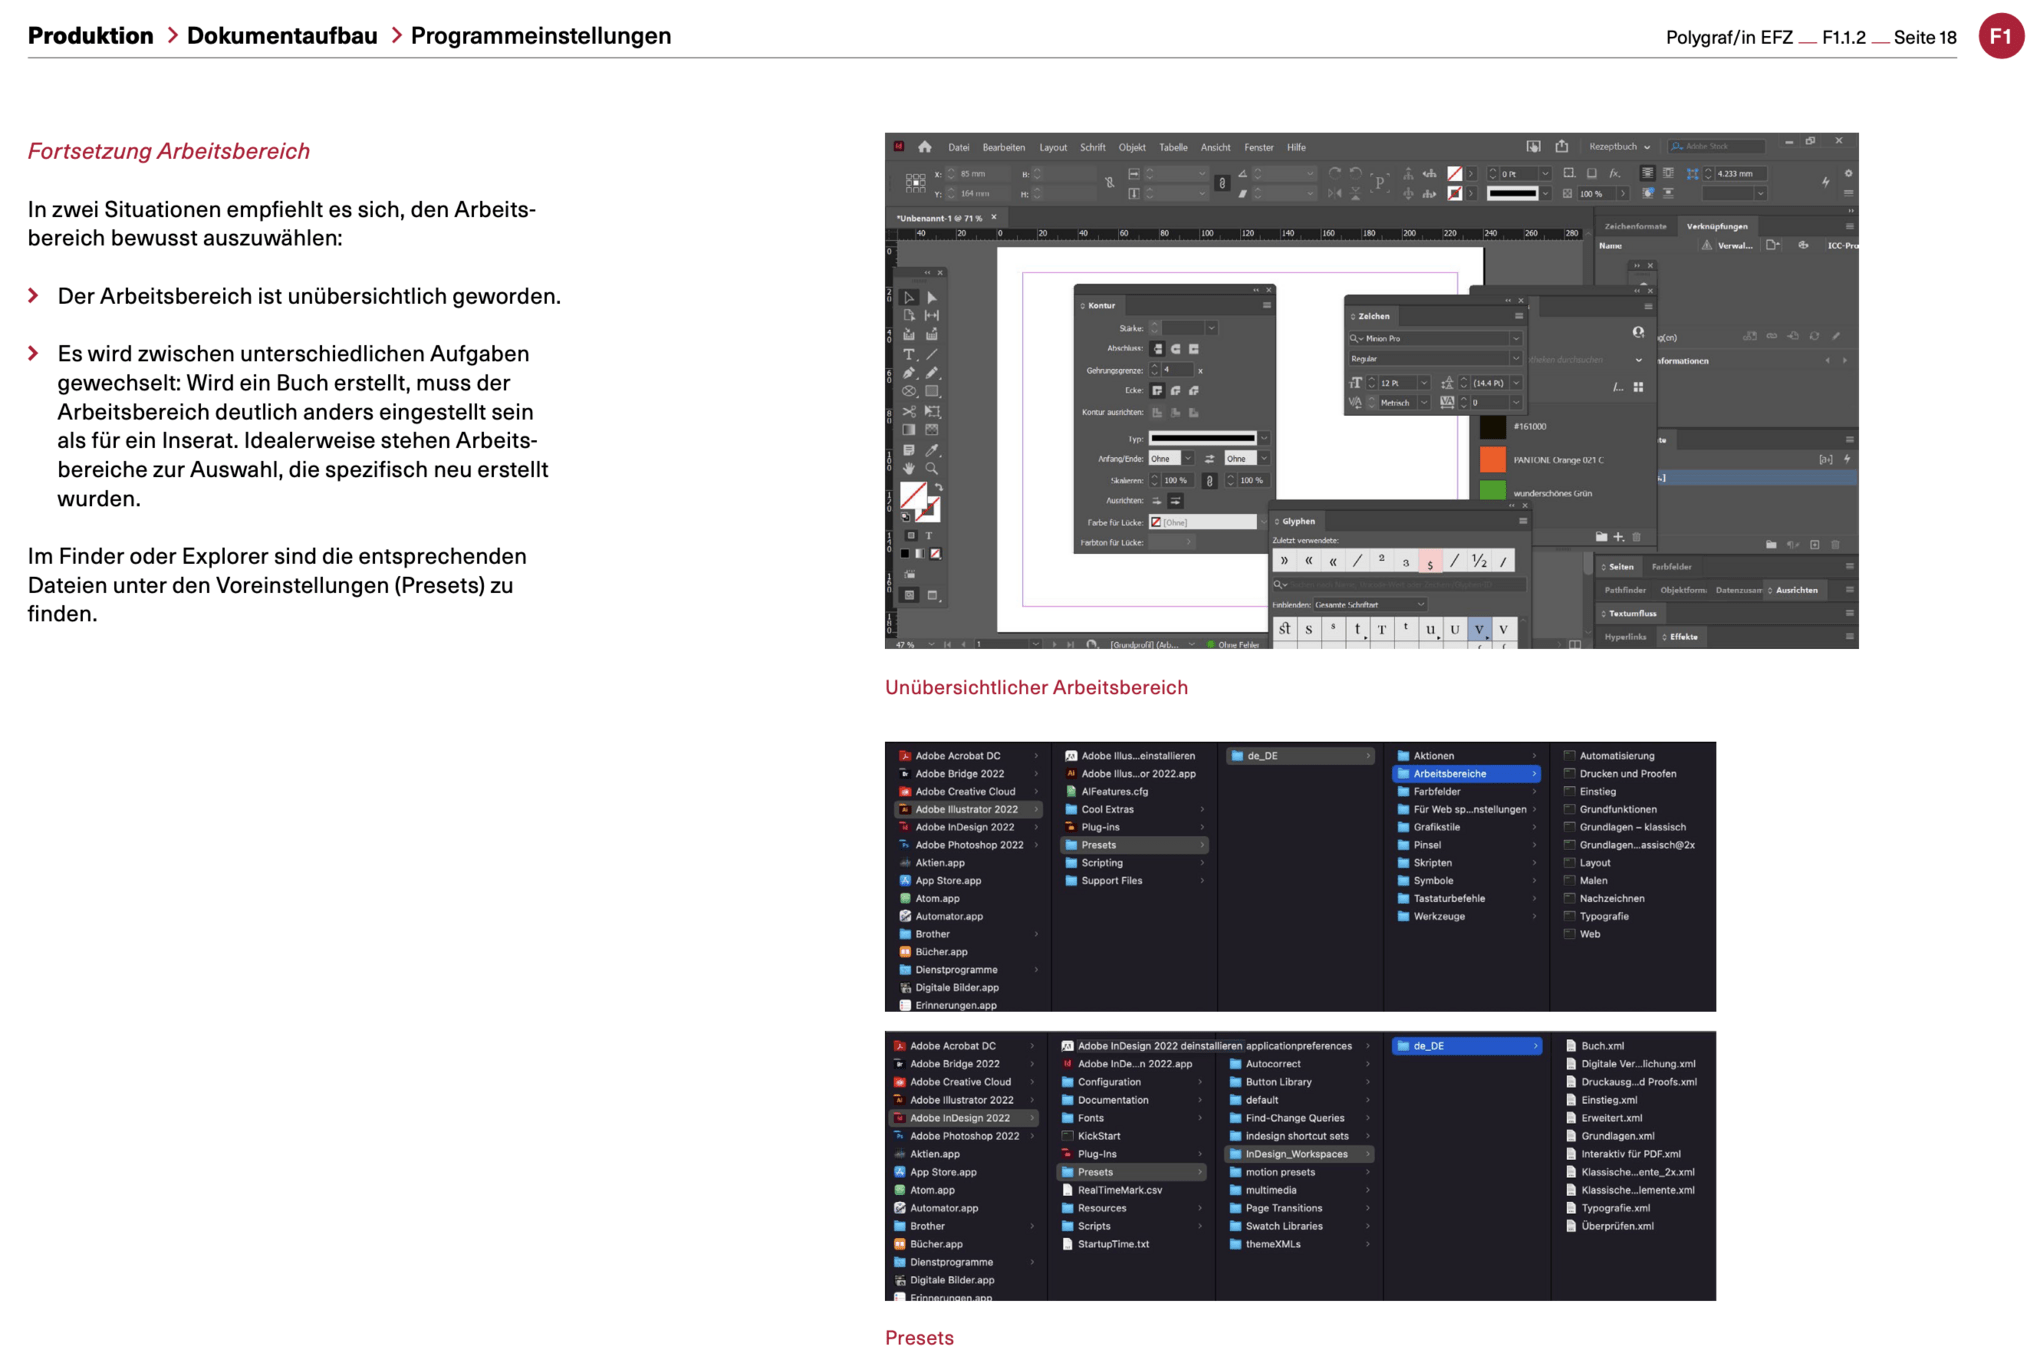Toggle the scale link chain in Kontur
The width and height of the screenshot is (2040, 1350).
[x=1209, y=481]
